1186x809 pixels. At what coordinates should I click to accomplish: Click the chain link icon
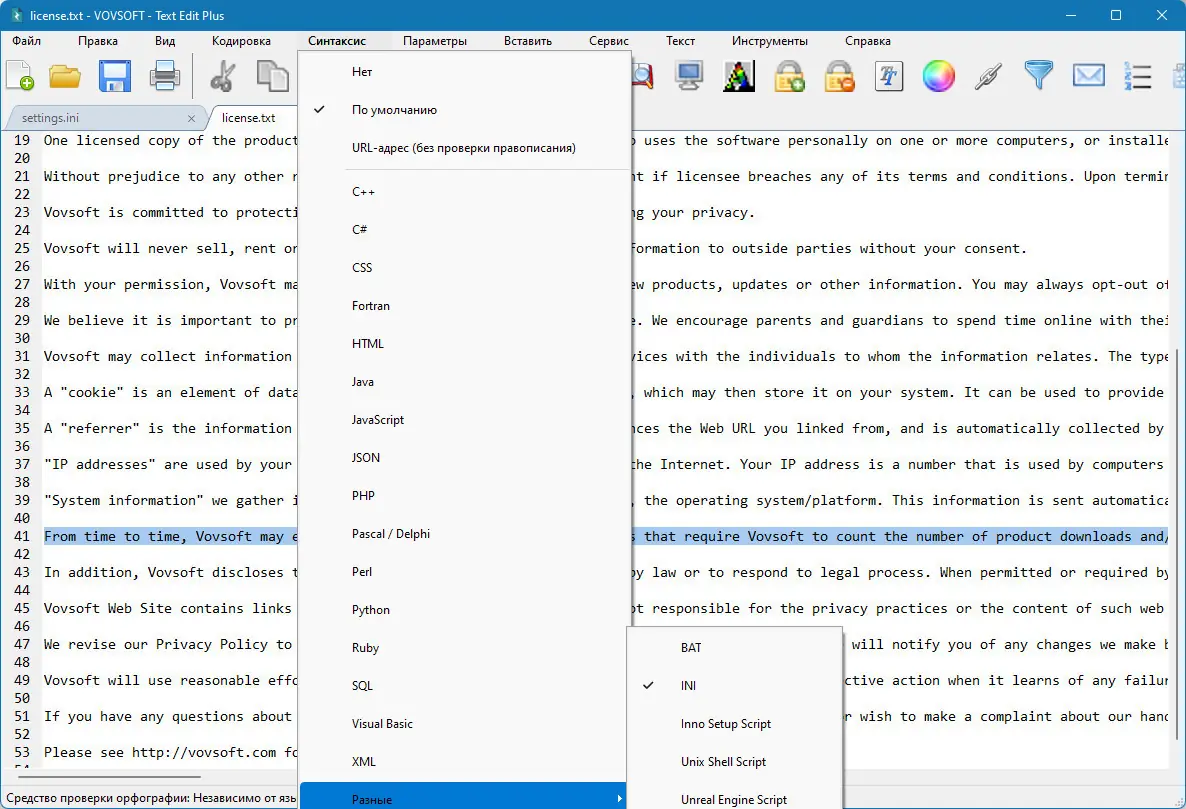point(989,76)
